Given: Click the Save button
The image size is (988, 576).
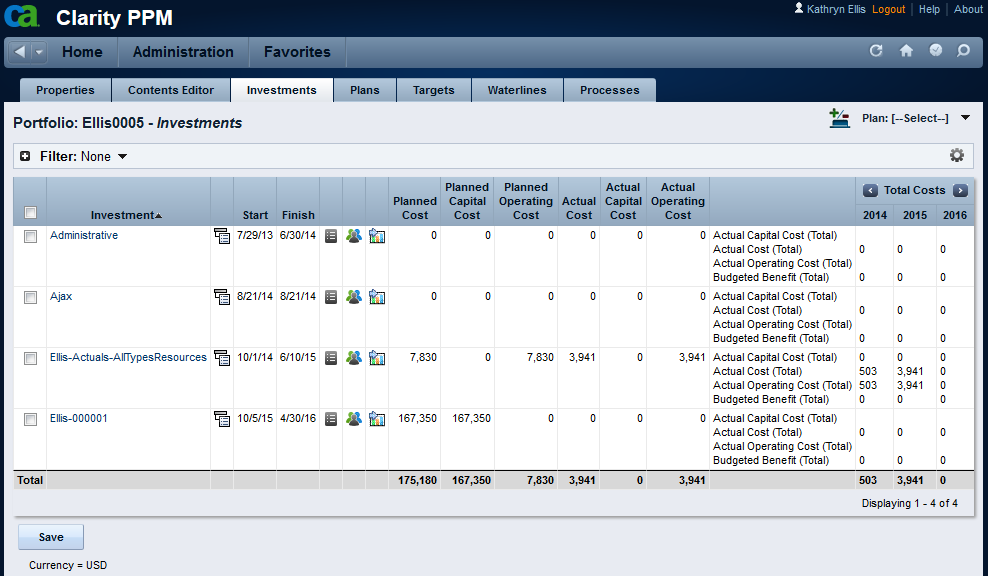Looking at the screenshot, I should click(51, 537).
